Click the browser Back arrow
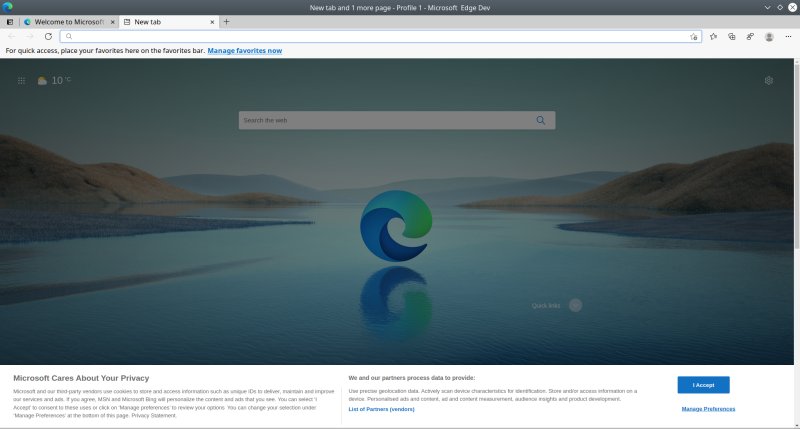Viewport: 800px width, 429px height. pos(12,36)
